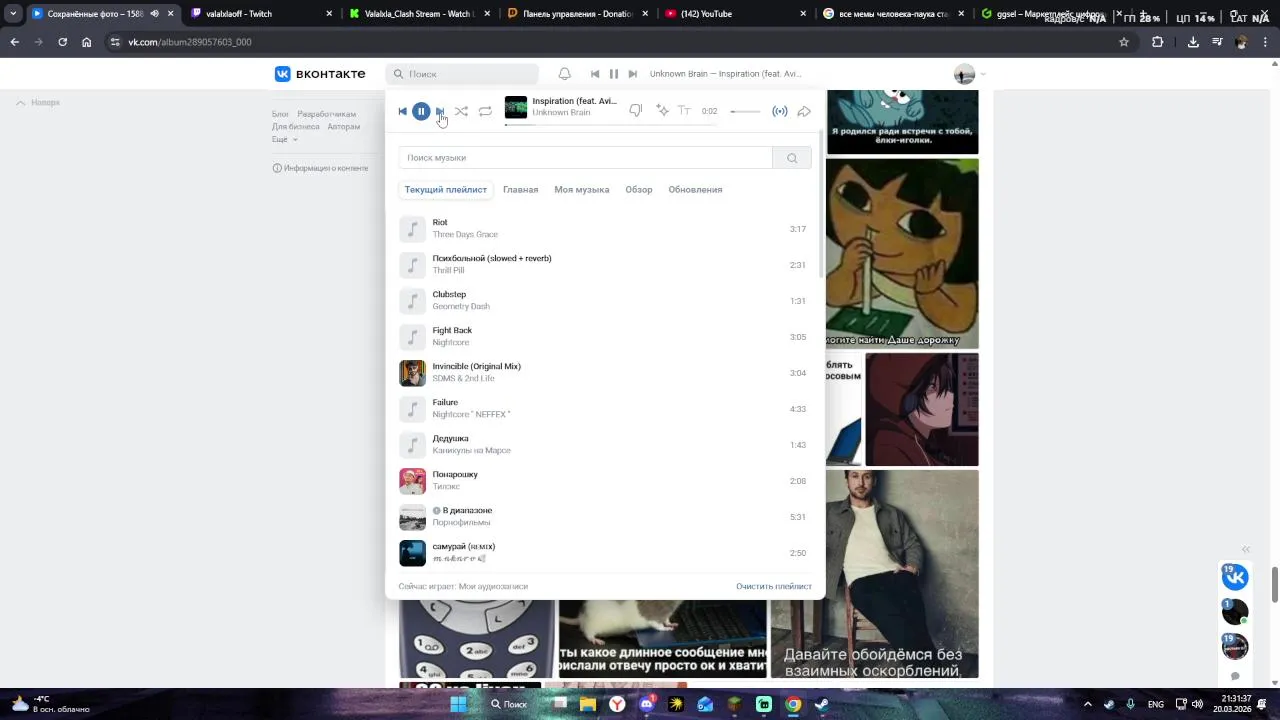Open notifications bell icon
Screen dimensions: 1280x720
point(565,74)
